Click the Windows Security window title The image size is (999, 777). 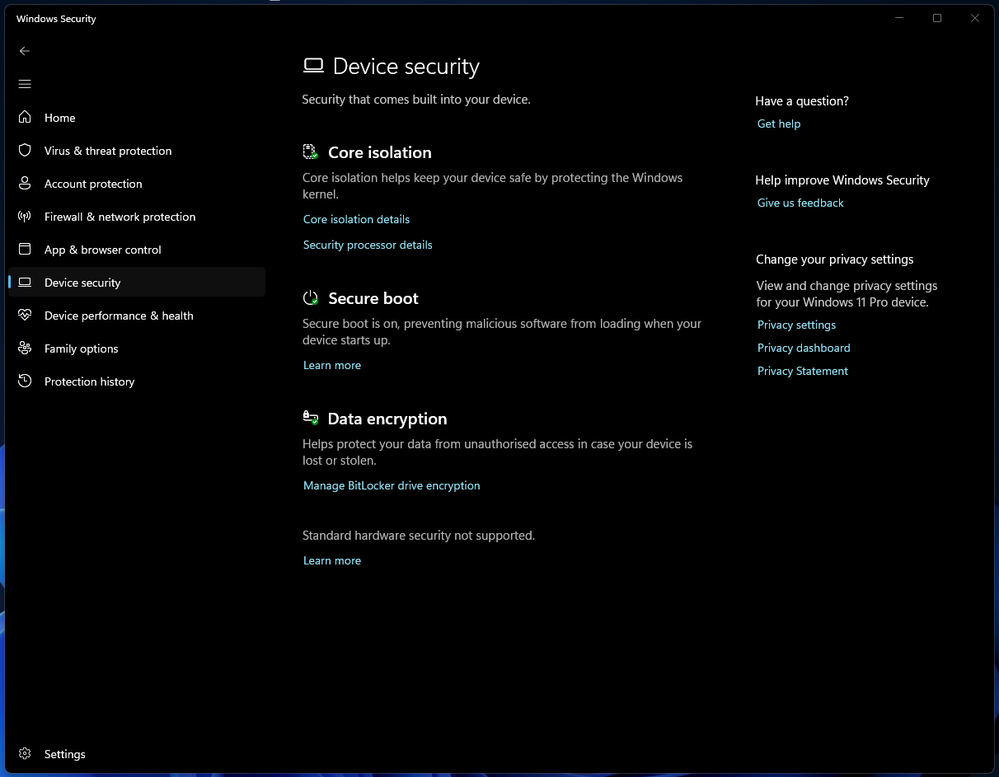[56, 18]
